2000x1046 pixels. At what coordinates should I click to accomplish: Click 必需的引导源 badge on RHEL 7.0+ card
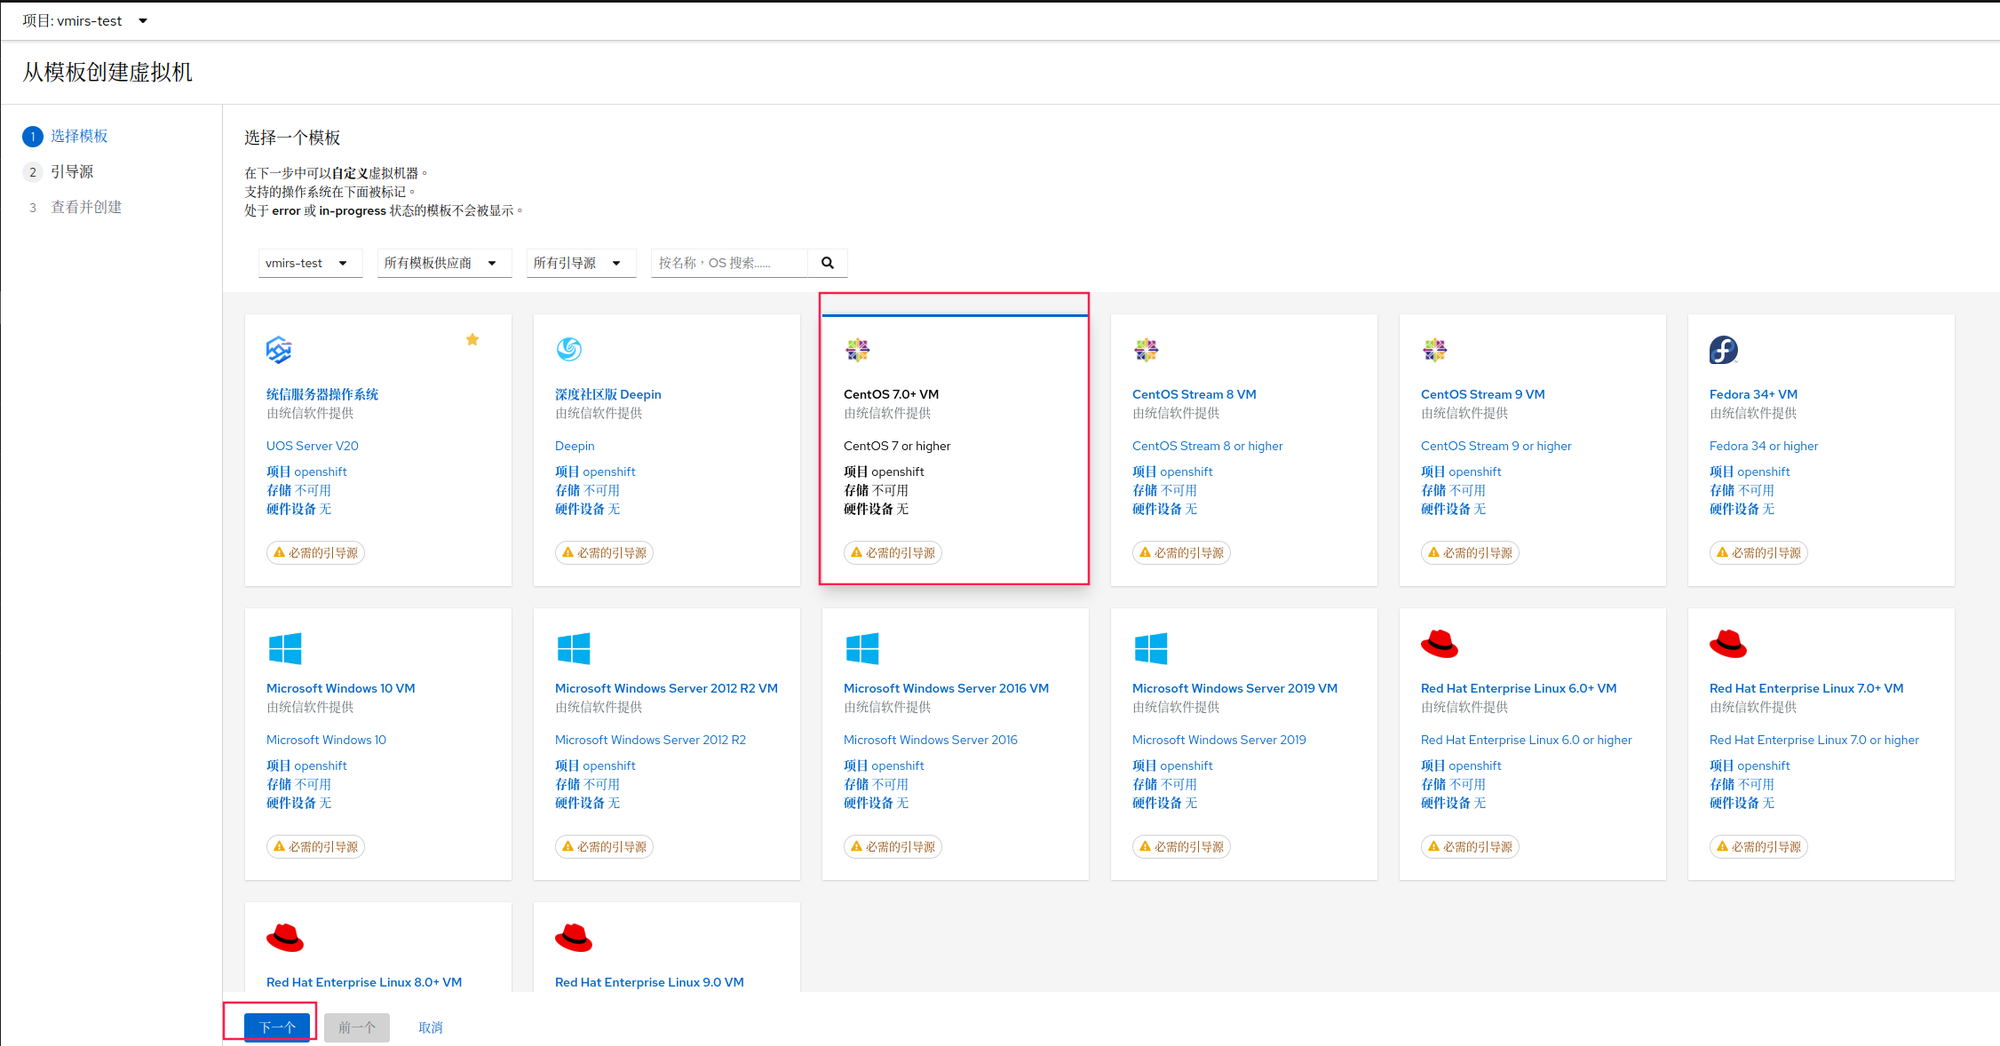coord(1759,846)
